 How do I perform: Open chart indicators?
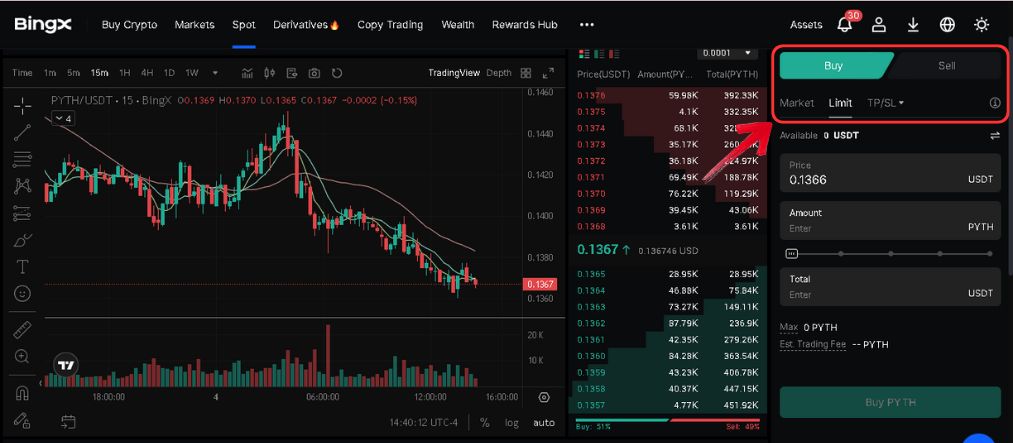point(247,73)
